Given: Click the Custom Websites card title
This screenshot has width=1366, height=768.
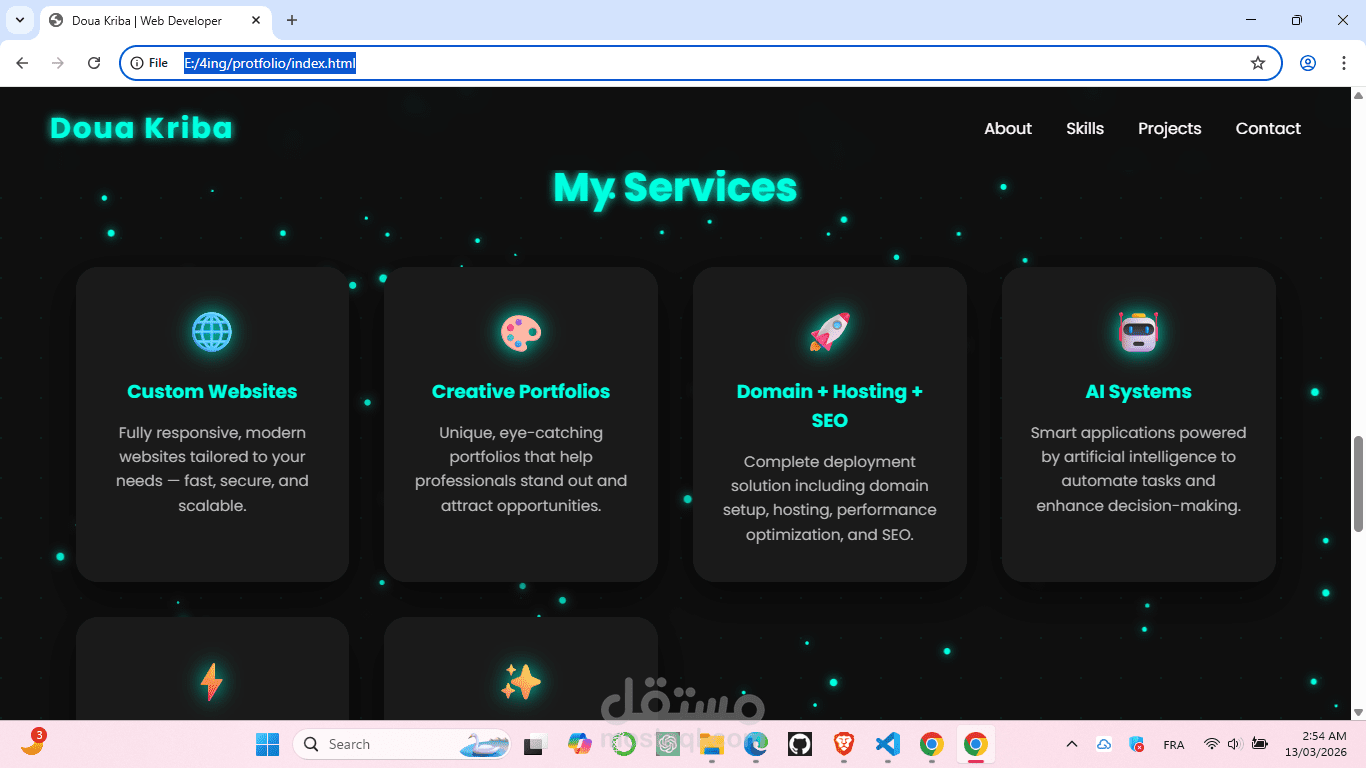Looking at the screenshot, I should coord(212,391).
